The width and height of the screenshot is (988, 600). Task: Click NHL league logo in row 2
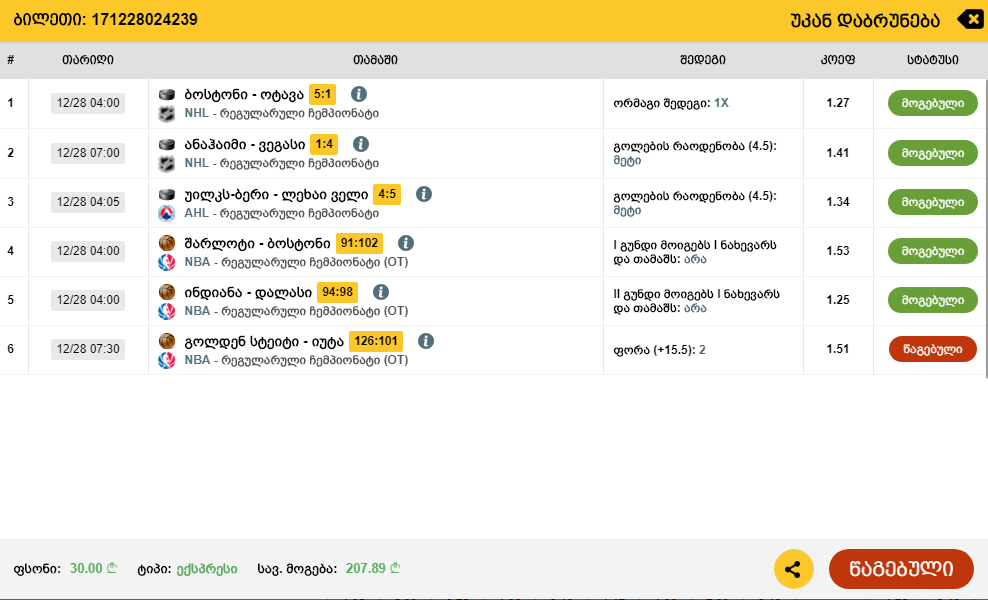tap(166, 164)
